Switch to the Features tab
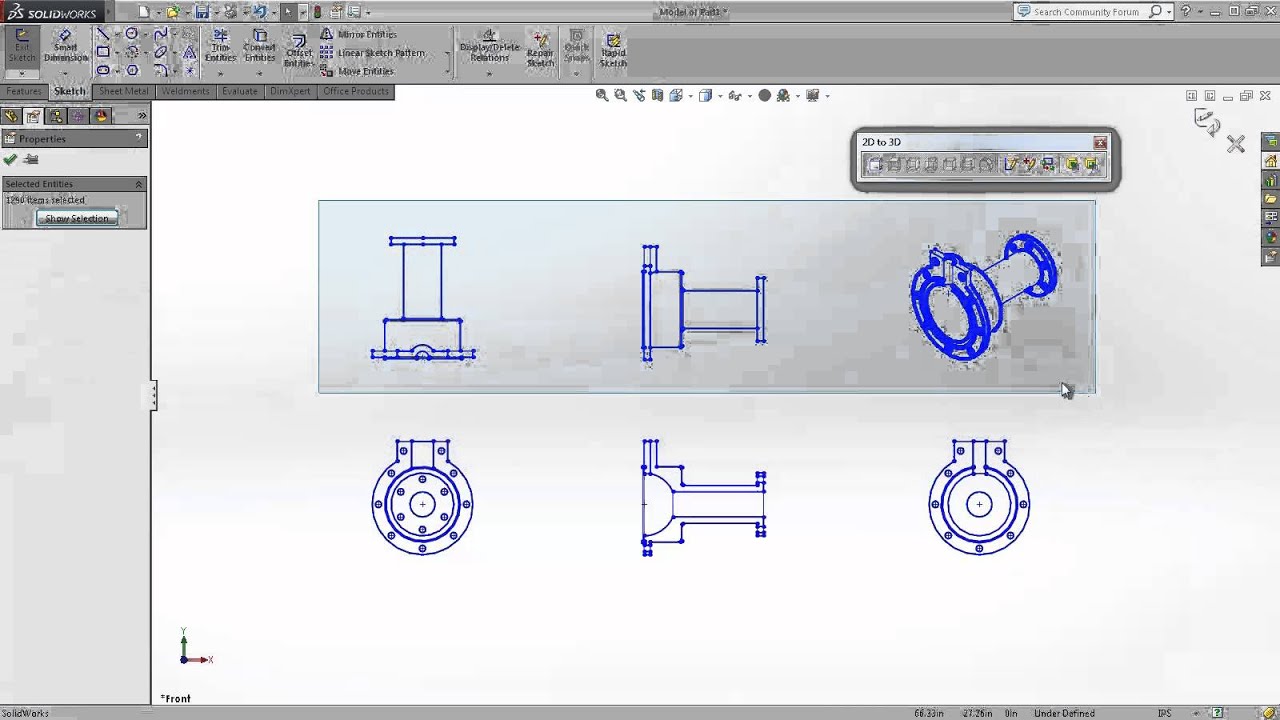The image size is (1280, 720). (24, 91)
